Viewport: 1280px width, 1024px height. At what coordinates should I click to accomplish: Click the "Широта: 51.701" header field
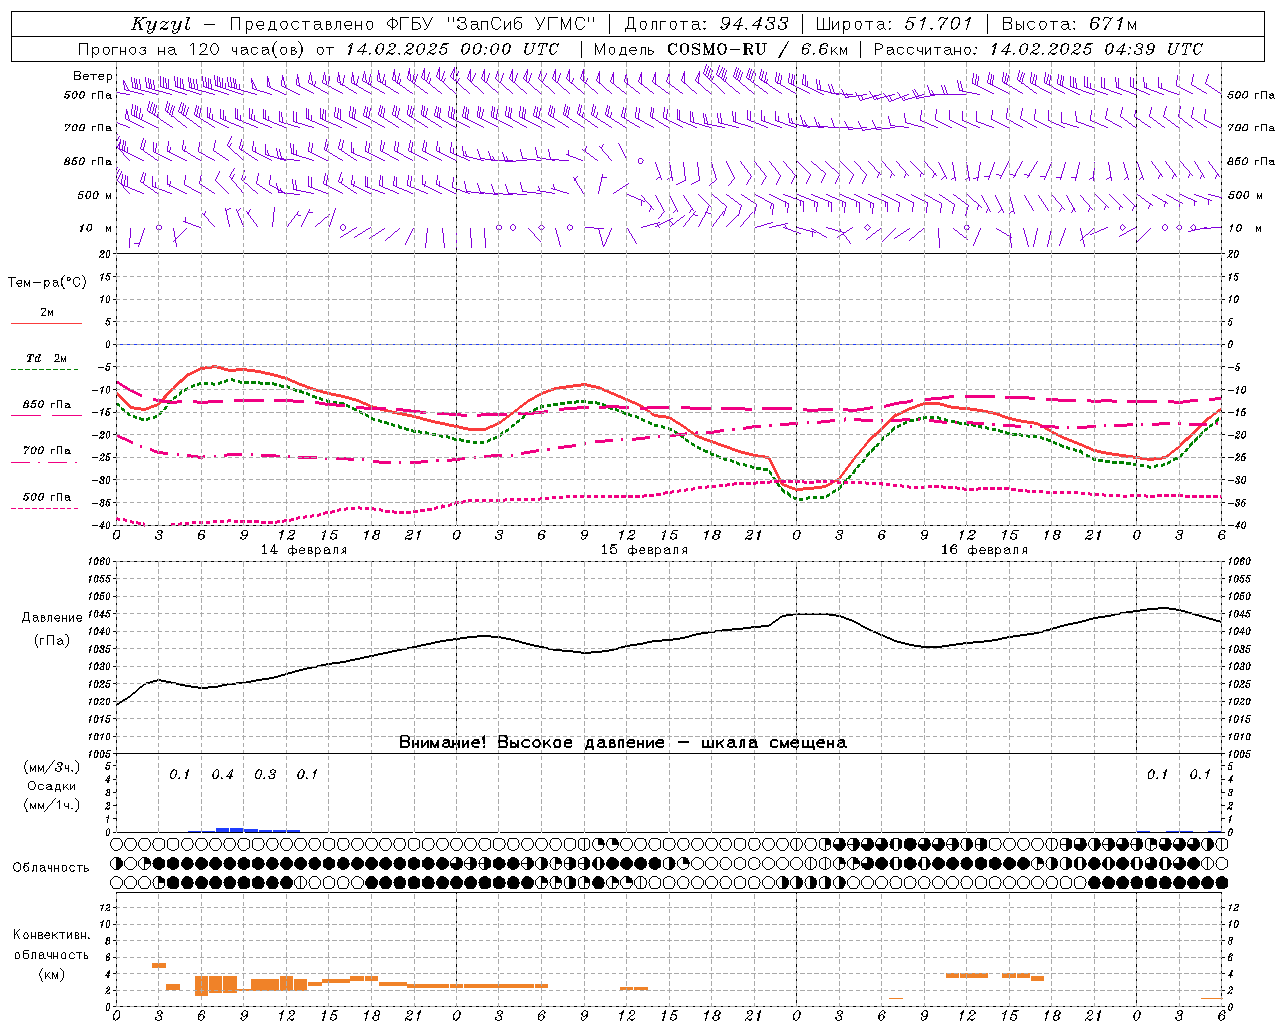[894, 24]
